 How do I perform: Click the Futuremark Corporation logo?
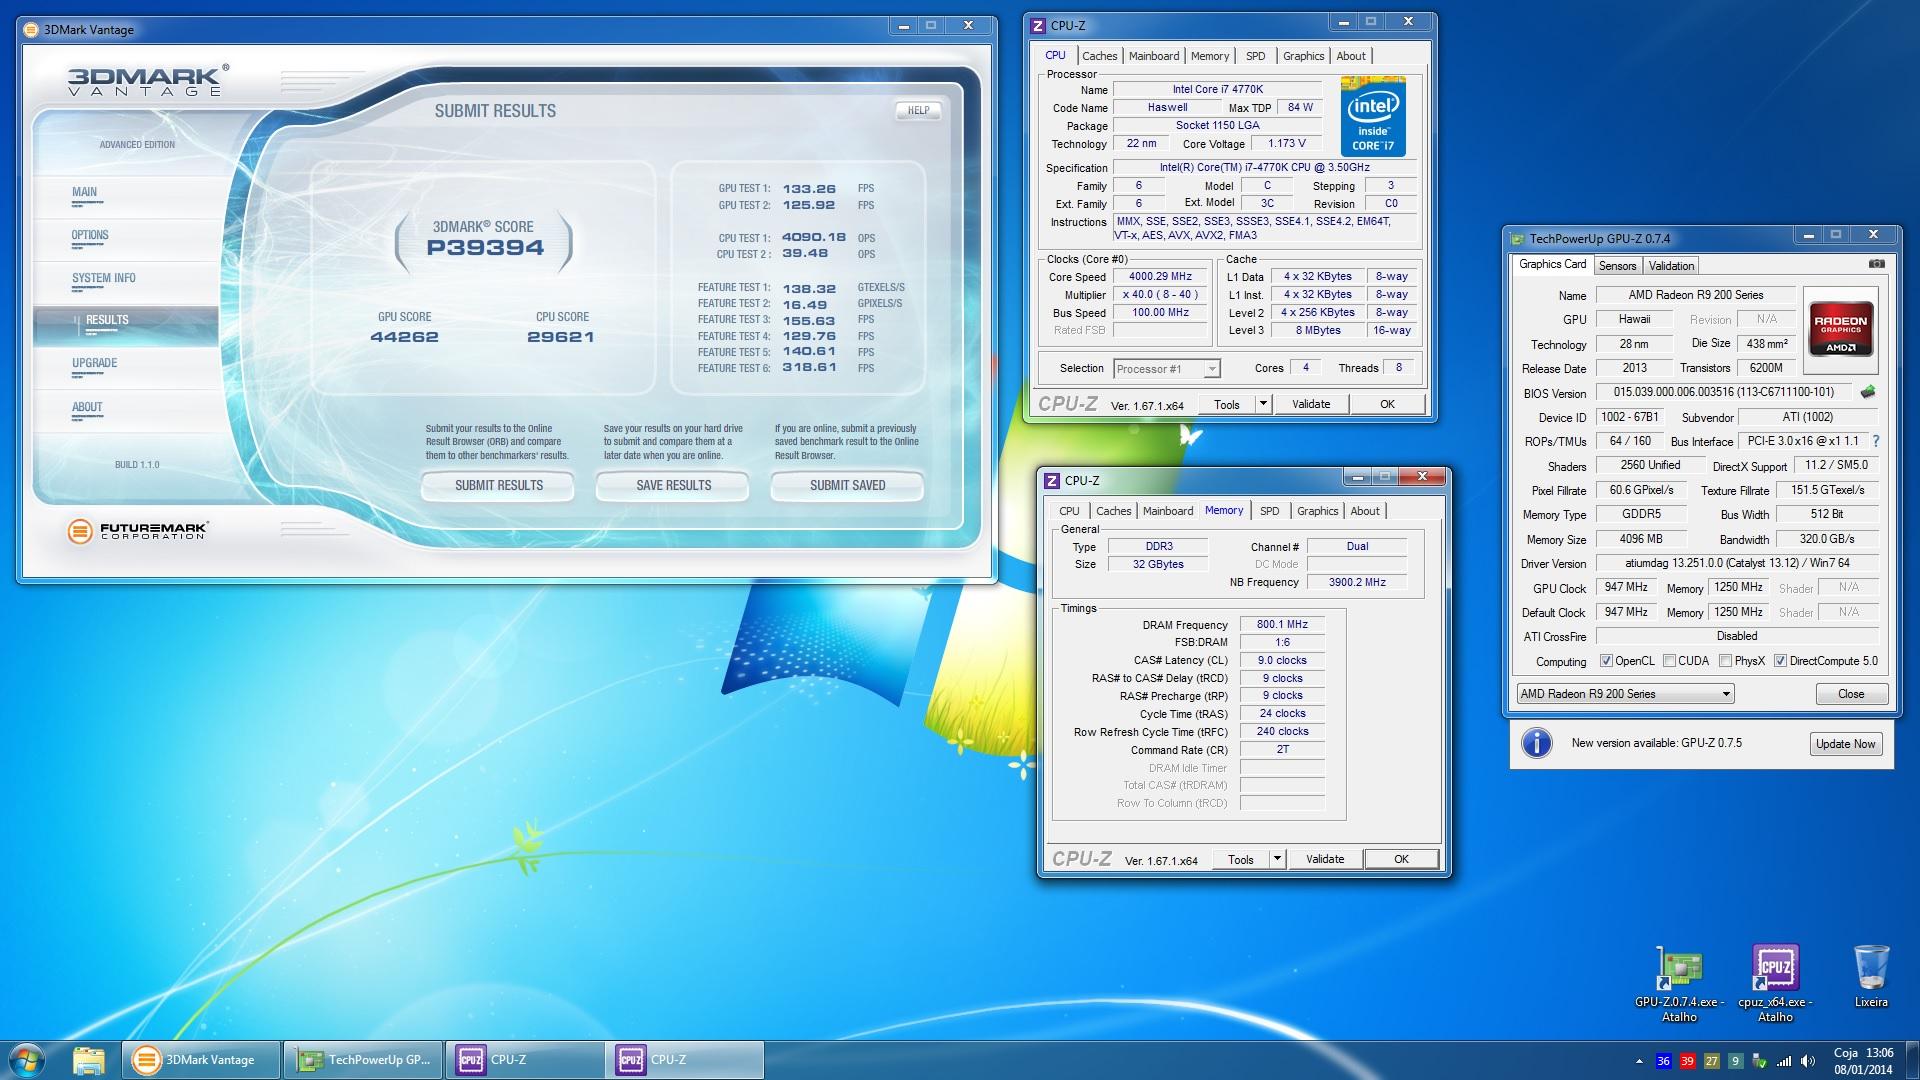(x=138, y=531)
